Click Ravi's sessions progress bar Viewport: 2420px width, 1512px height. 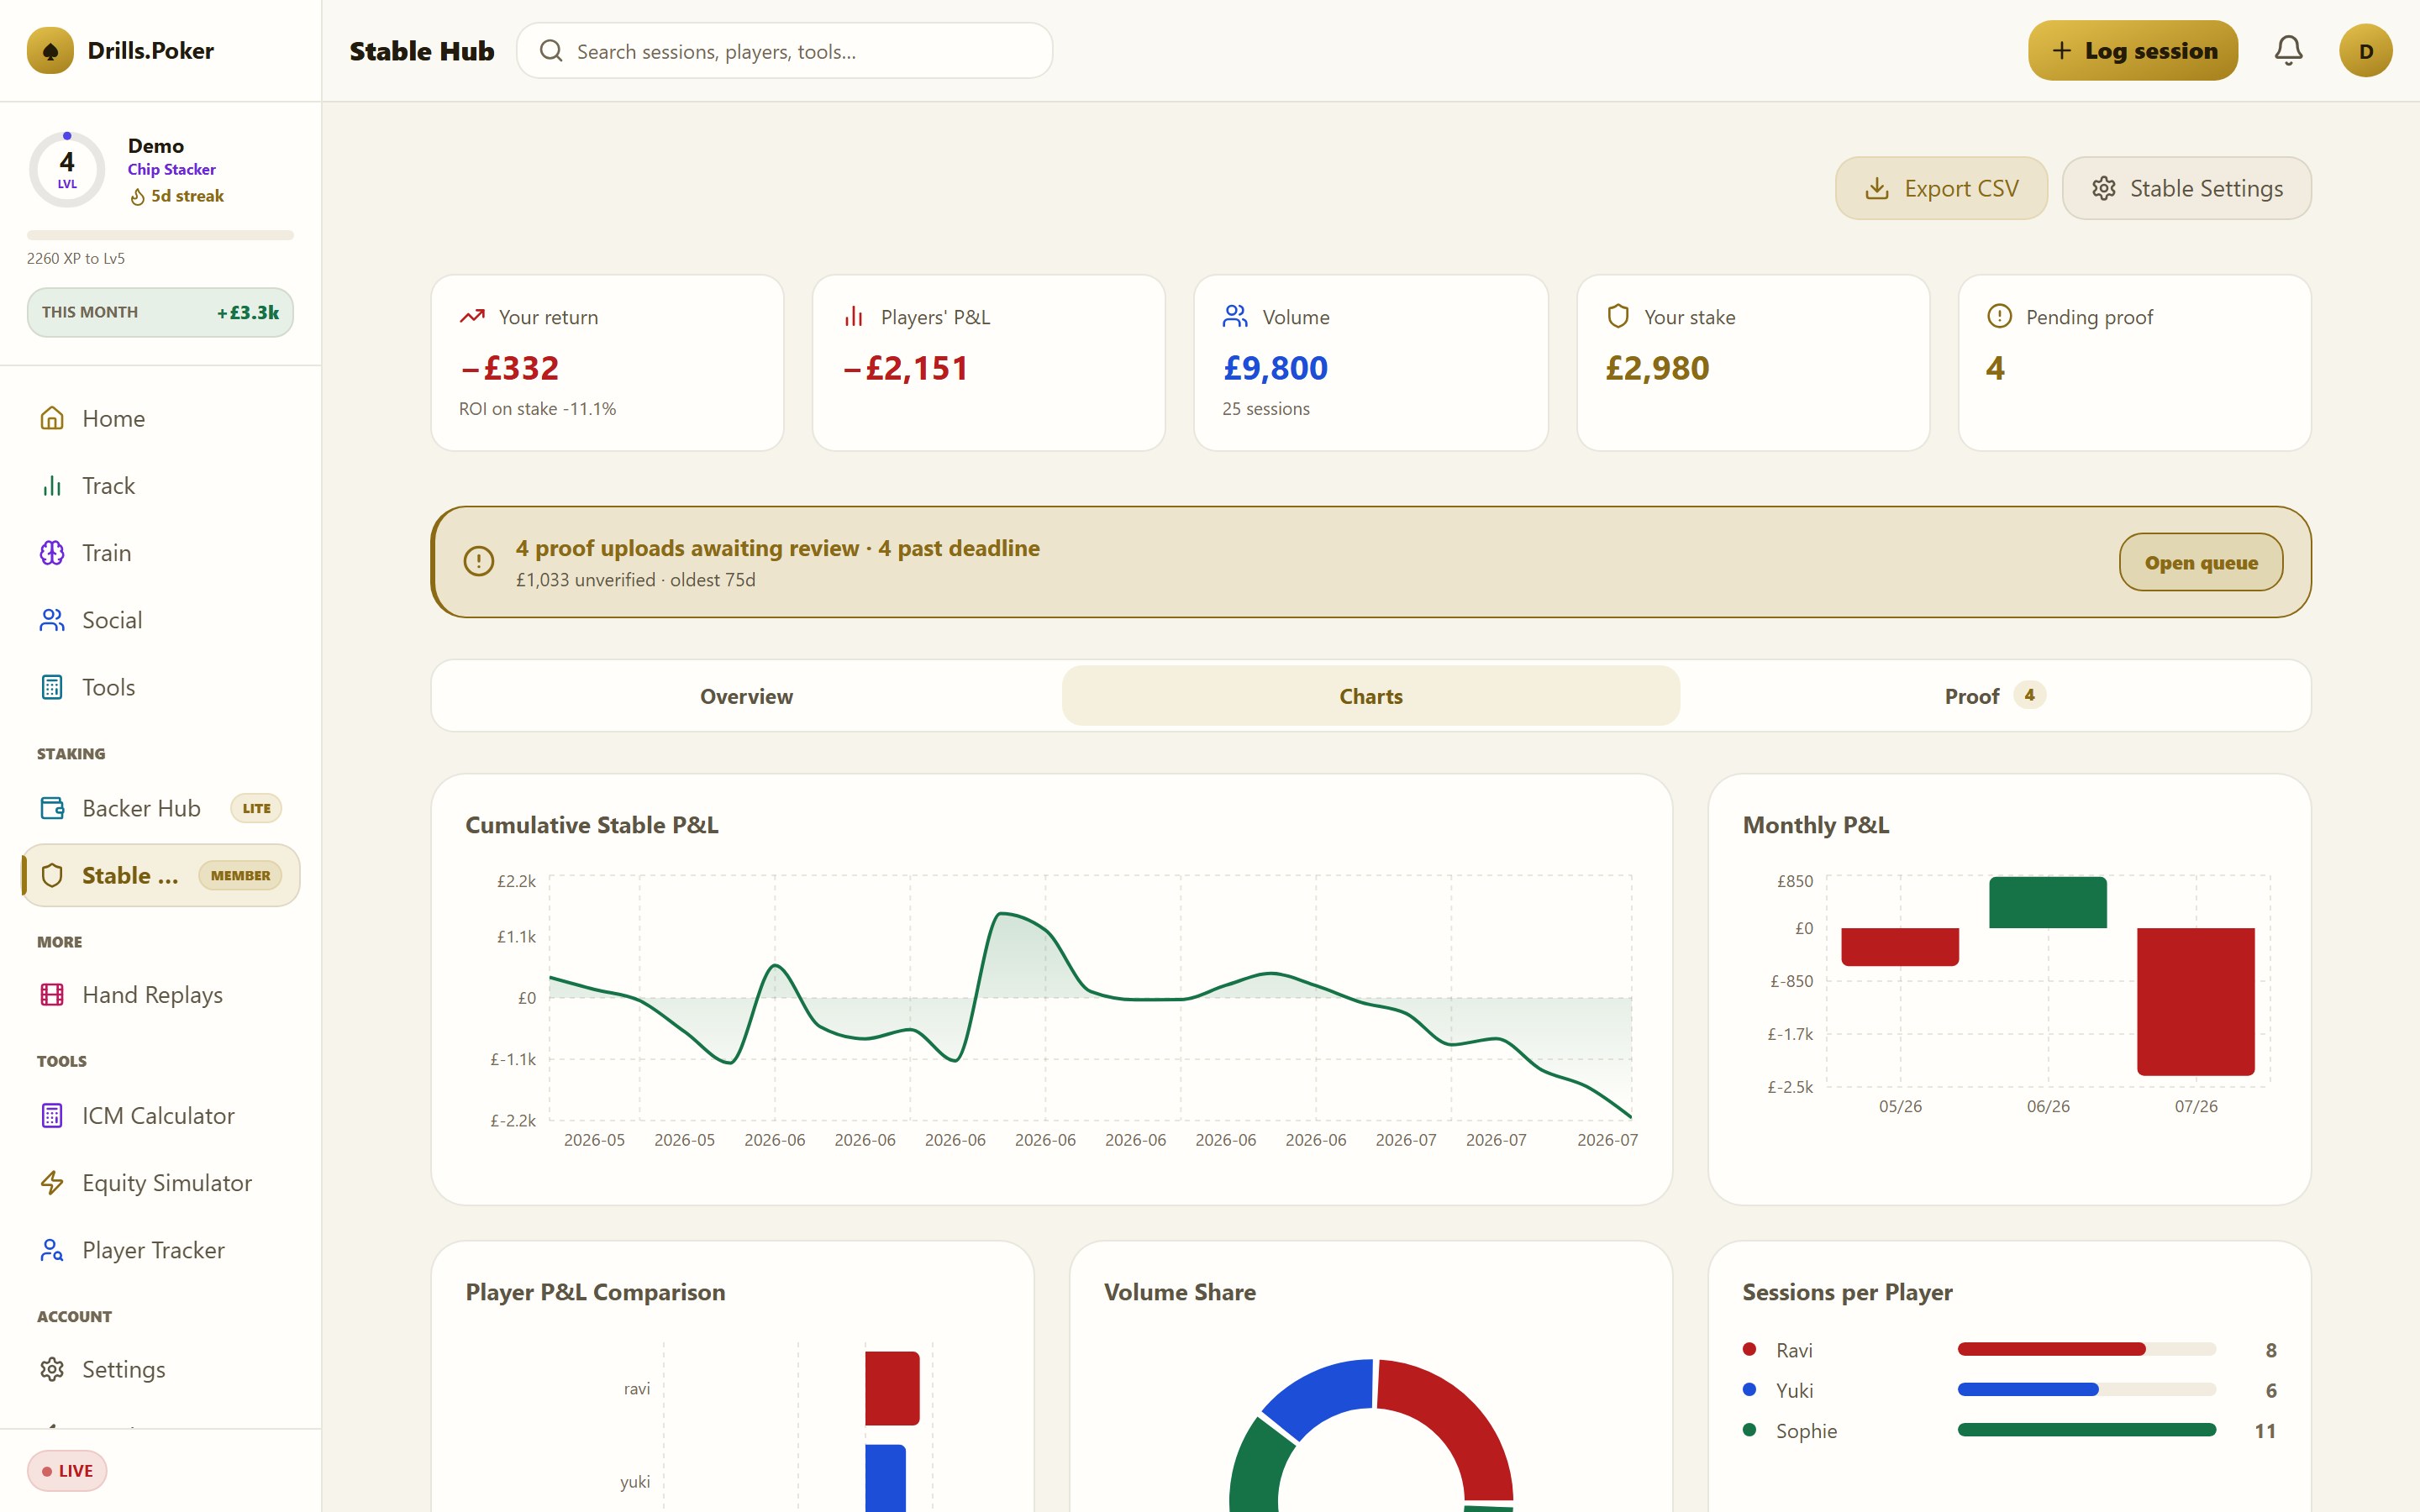pos(2087,1349)
